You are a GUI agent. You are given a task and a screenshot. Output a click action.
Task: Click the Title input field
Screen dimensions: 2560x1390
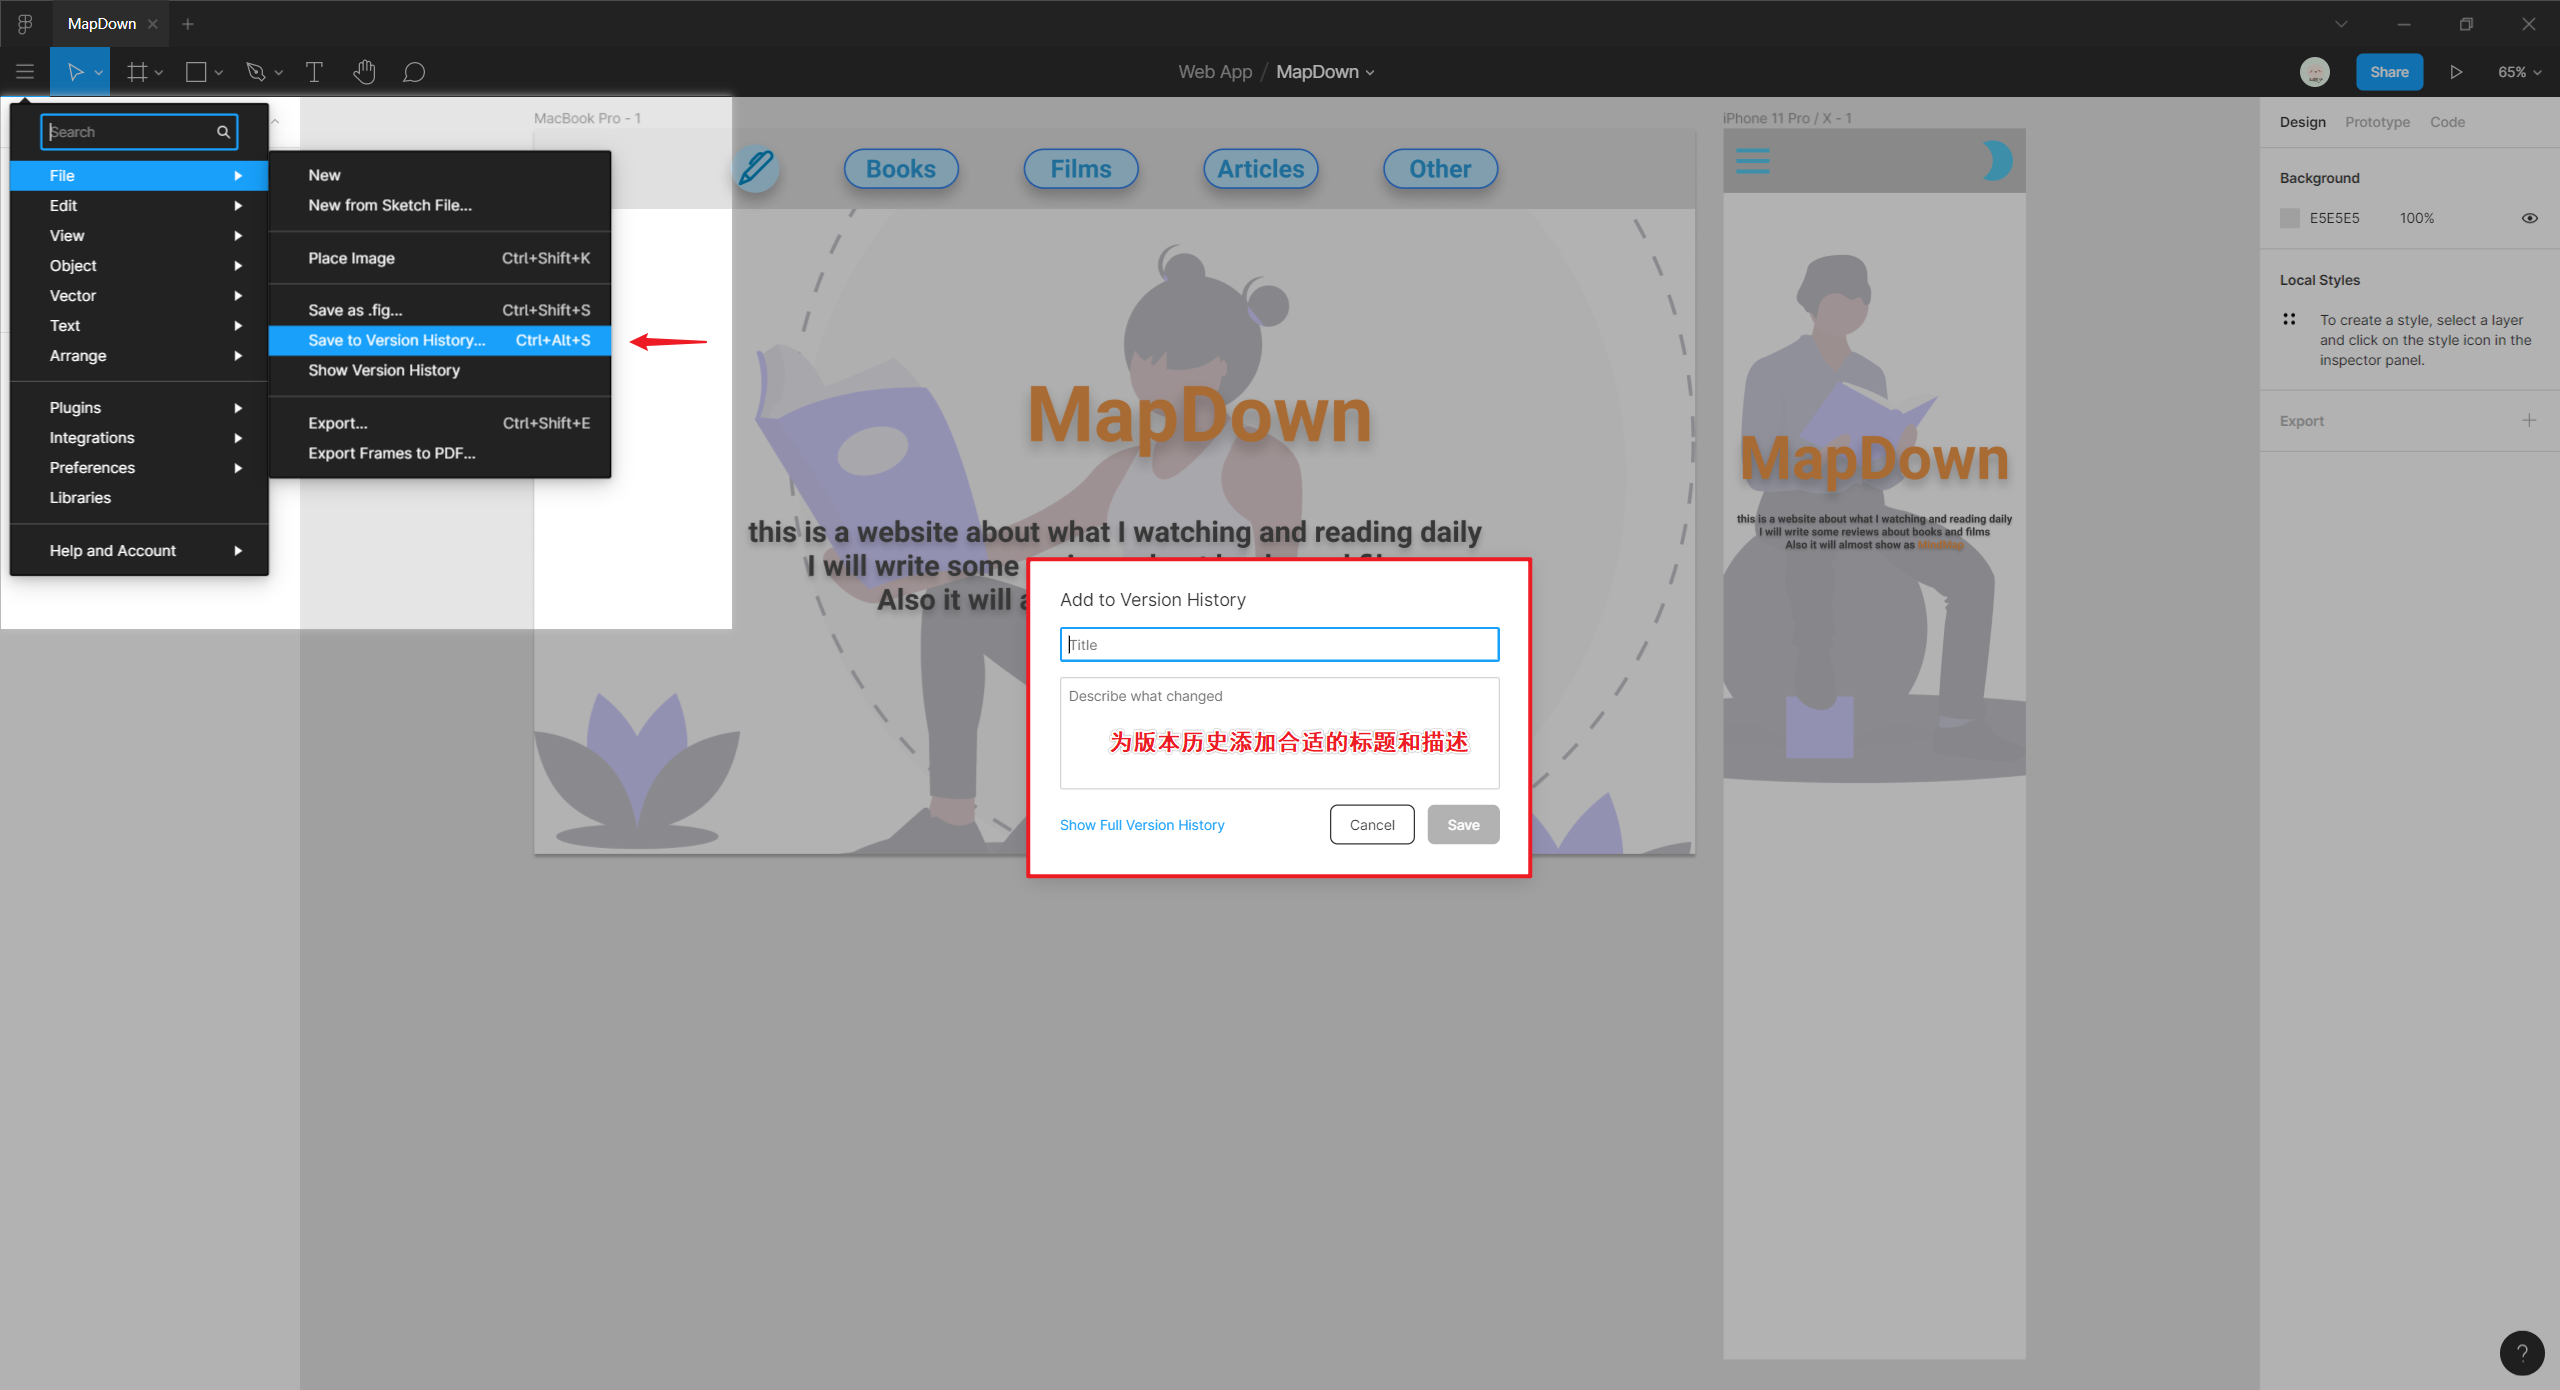coord(1278,645)
